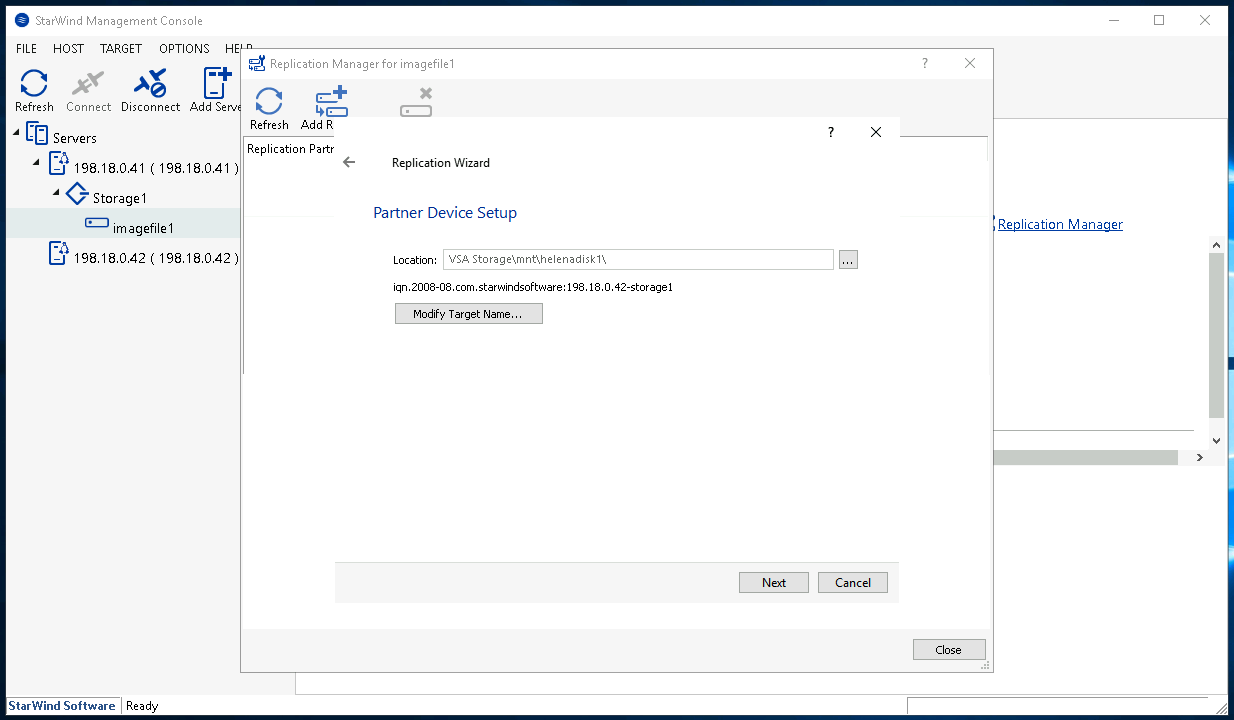Click the Disconnect toolbar icon
The width and height of the screenshot is (1234, 720).
coord(150,89)
